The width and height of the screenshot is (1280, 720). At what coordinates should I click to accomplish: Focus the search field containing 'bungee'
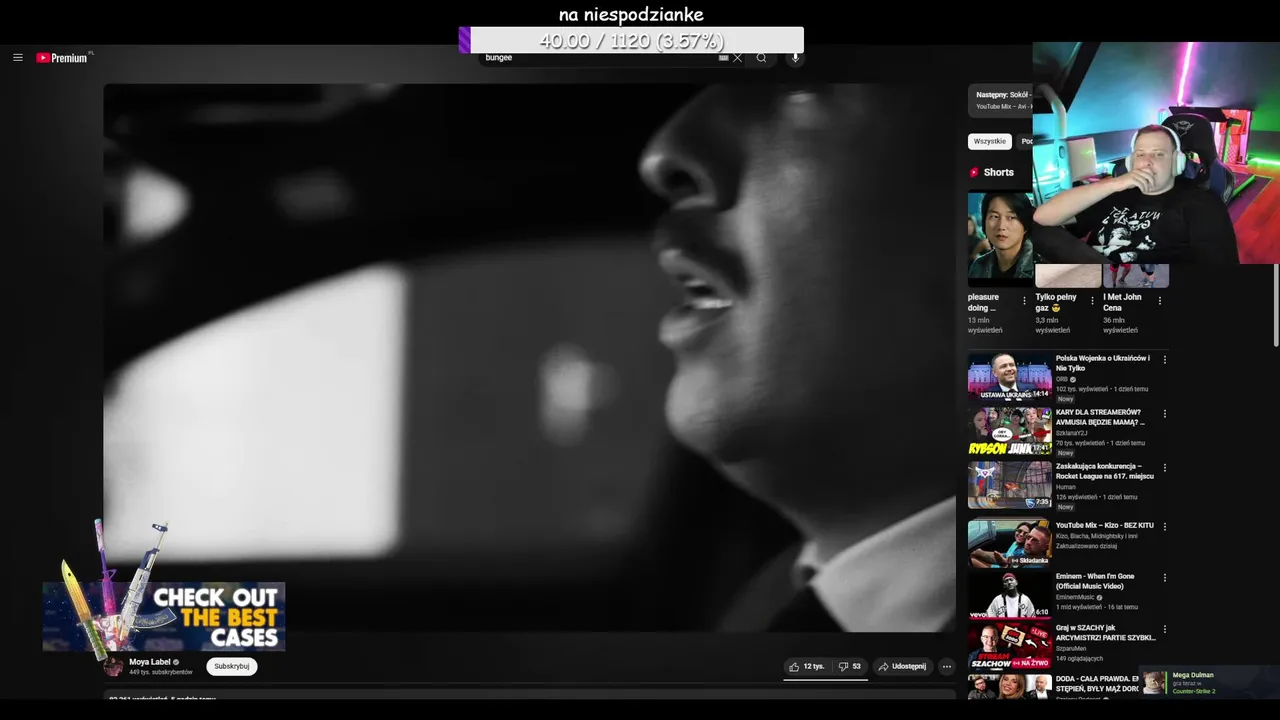[x=598, y=58]
